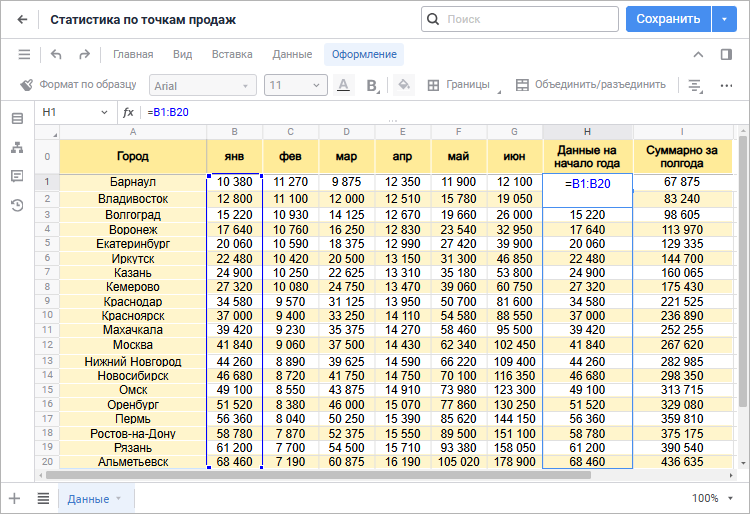Click the cell with value 9 875
Viewport: 750px width, 514px height.
346,182
